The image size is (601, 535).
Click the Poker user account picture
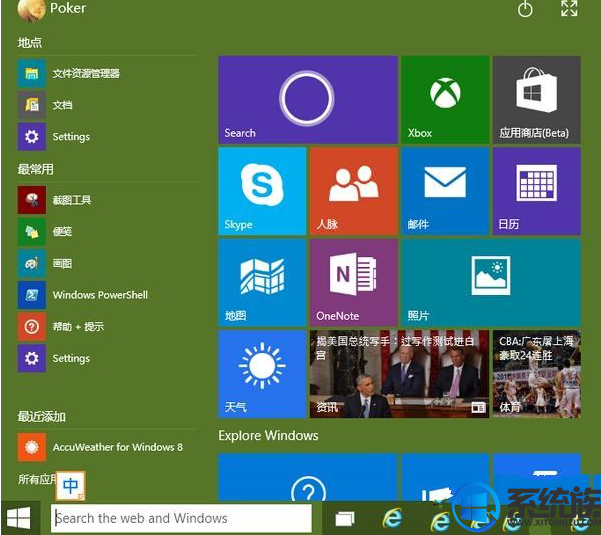(x=30, y=10)
